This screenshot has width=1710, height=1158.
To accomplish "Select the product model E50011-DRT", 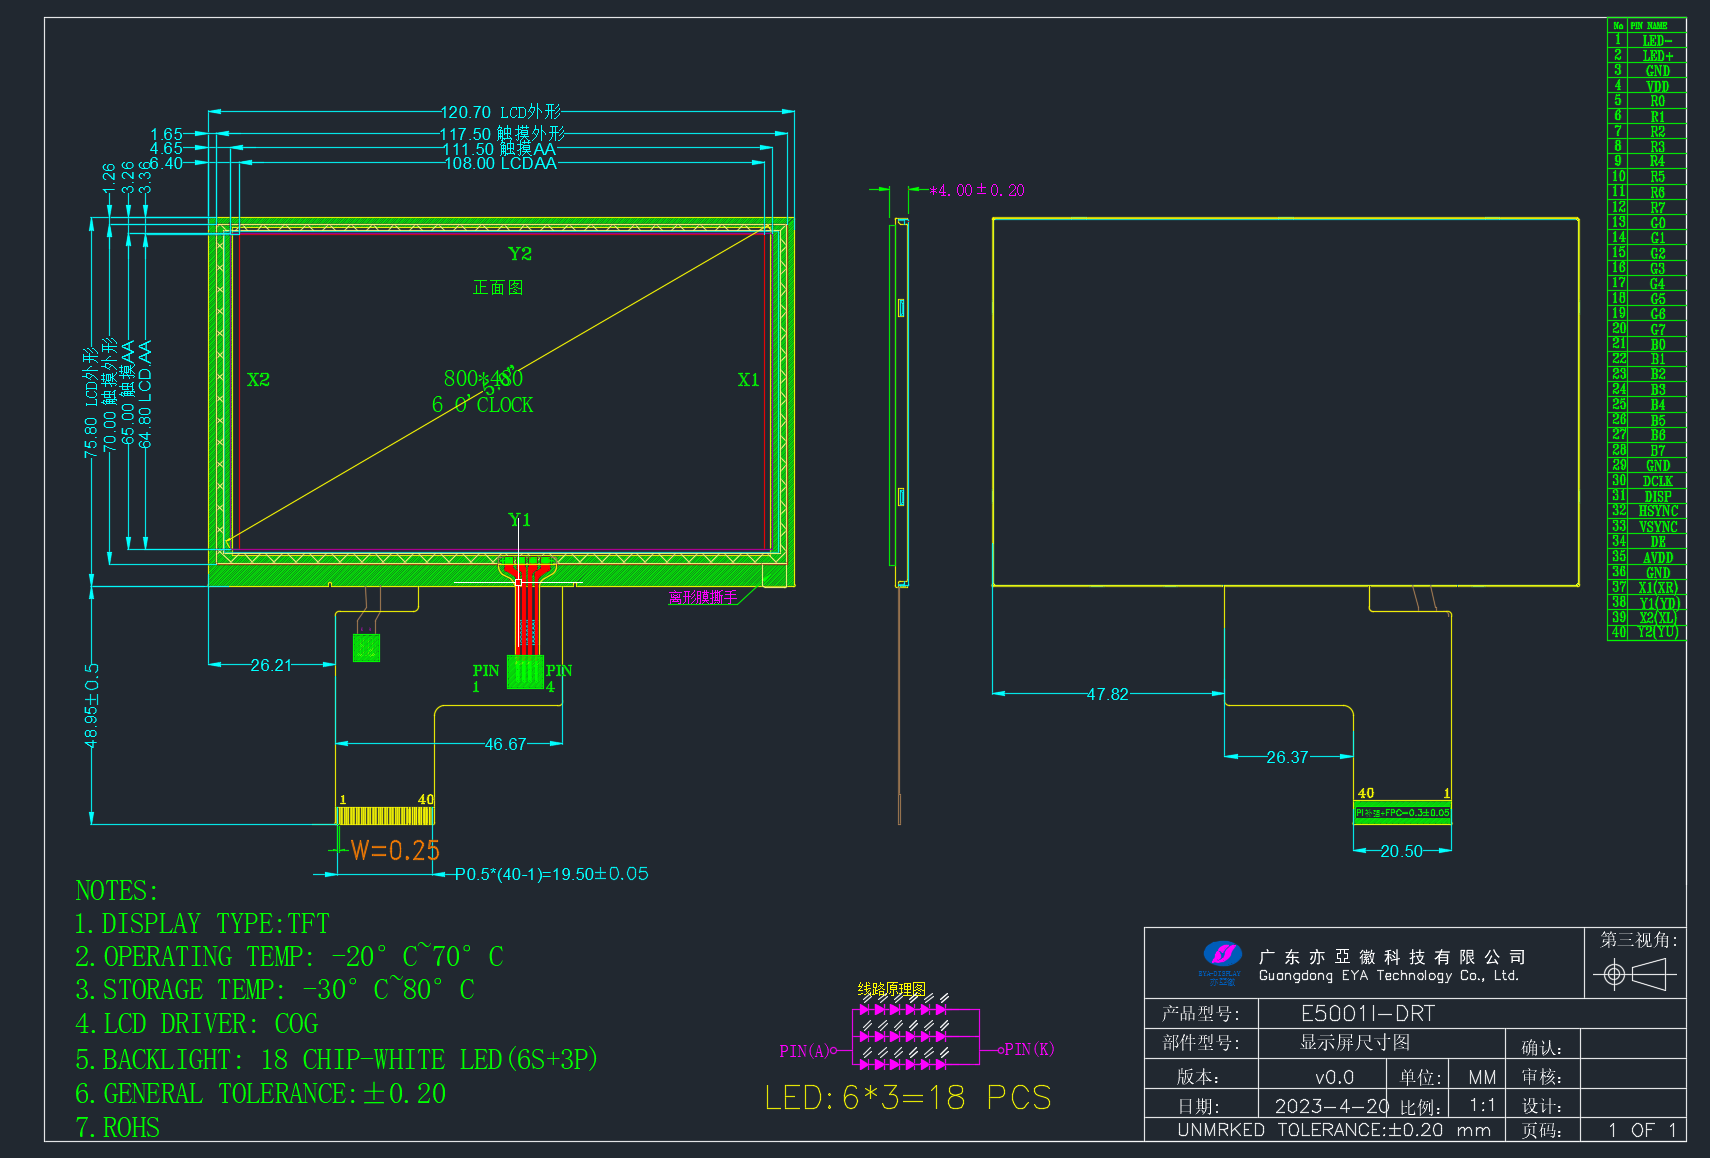I will coord(1368,1014).
